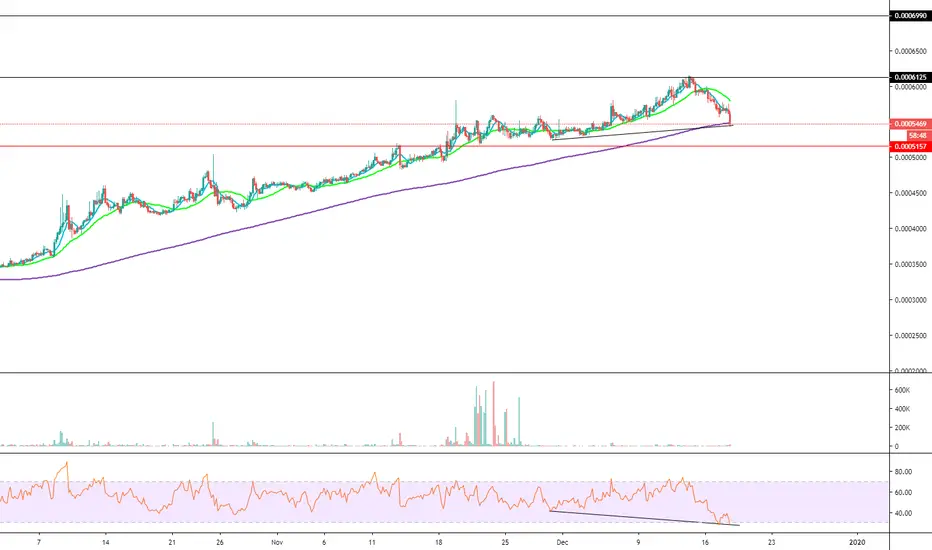Click the Dec label on time axis
The height and width of the screenshot is (550, 932).
tap(562, 542)
